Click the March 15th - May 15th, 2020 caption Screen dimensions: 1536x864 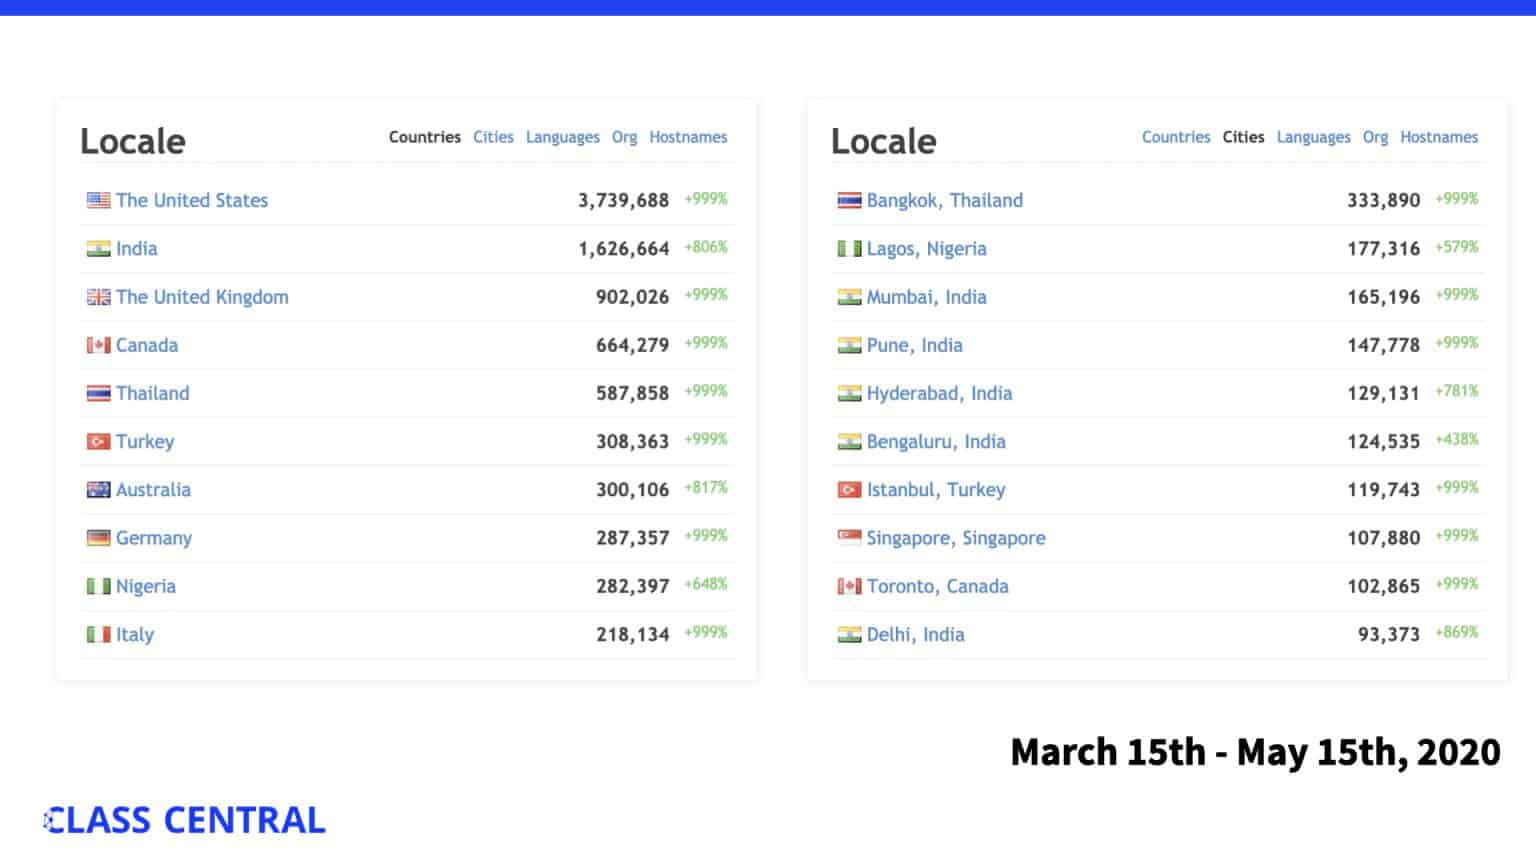1255,753
